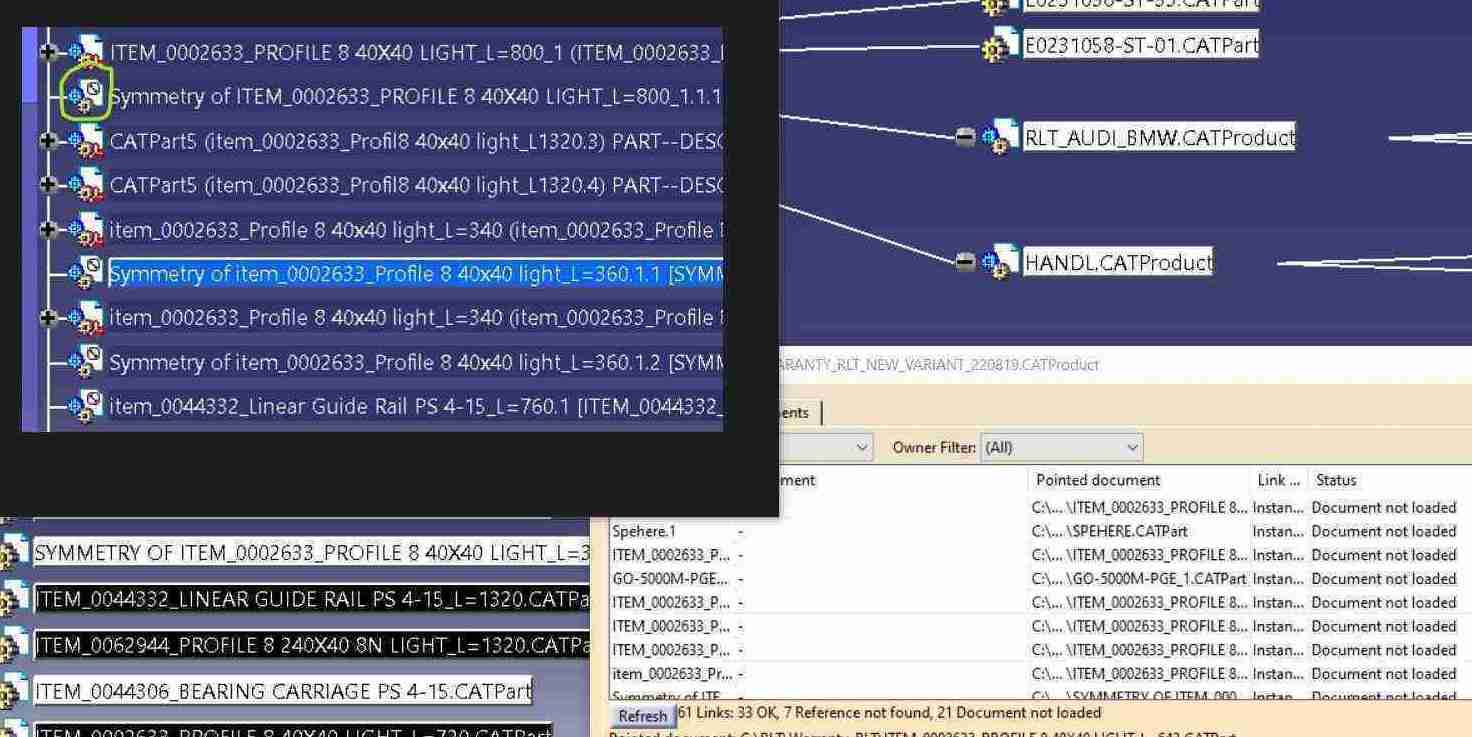Sort by the Pointed document column header
The width and height of the screenshot is (1472, 737).
point(1097,480)
